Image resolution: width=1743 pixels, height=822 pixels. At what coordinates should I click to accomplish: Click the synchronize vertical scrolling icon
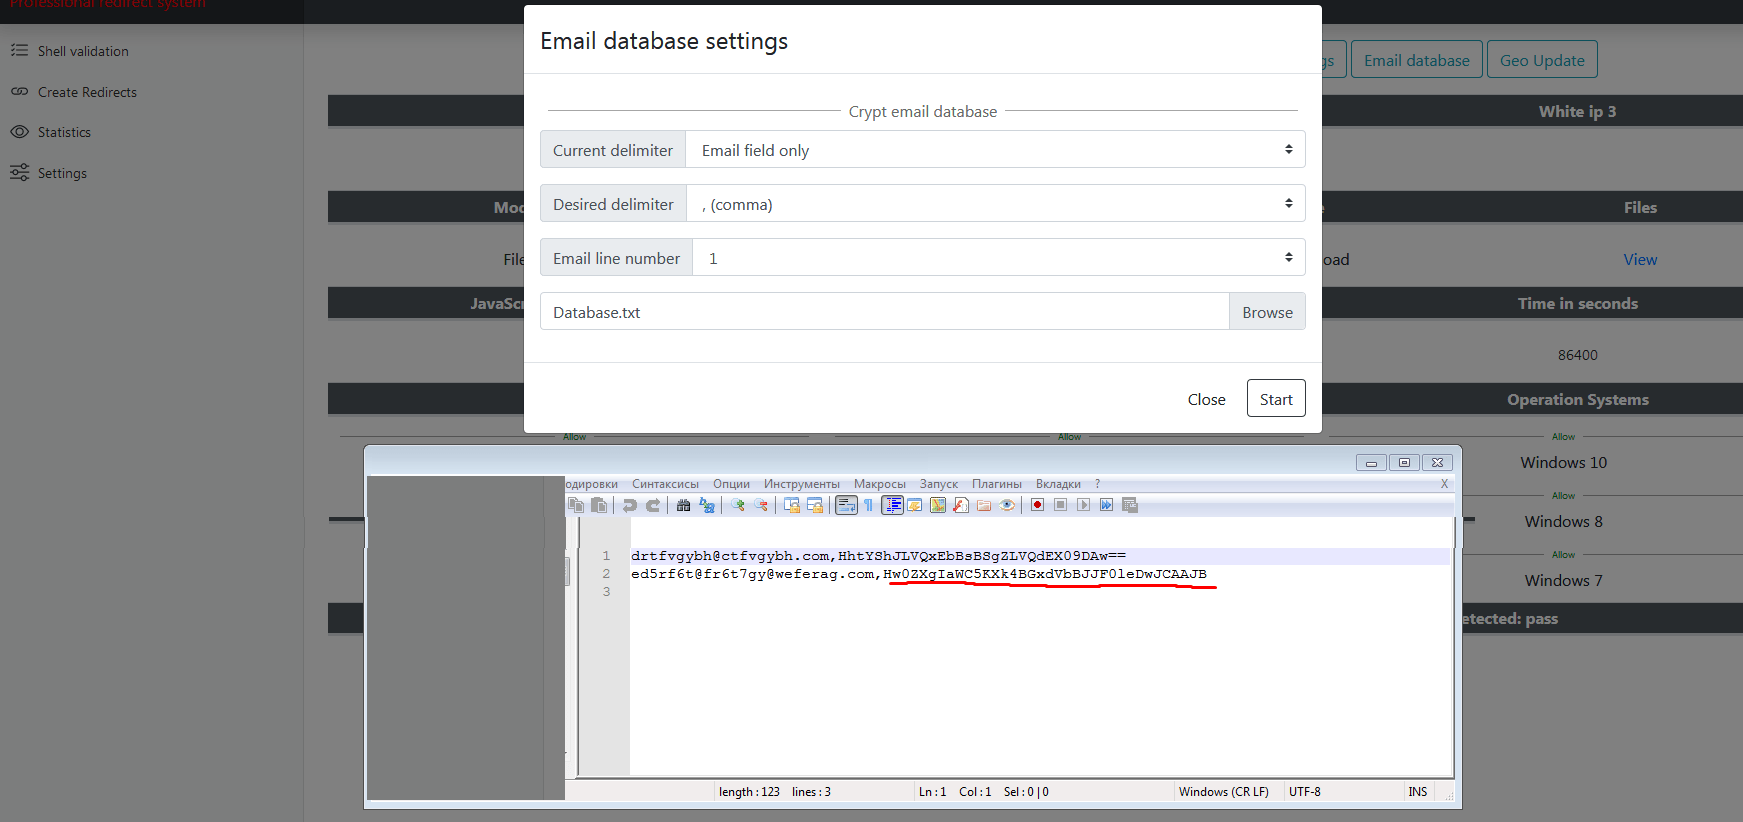point(792,505)
